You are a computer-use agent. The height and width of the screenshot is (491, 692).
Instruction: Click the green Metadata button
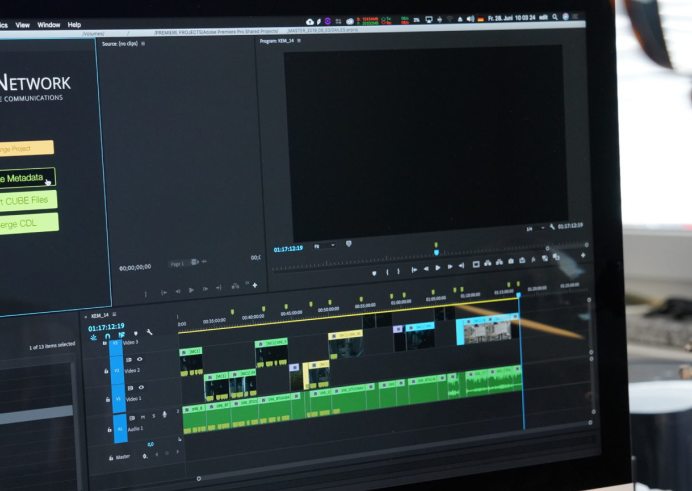(x=26, y=178)
